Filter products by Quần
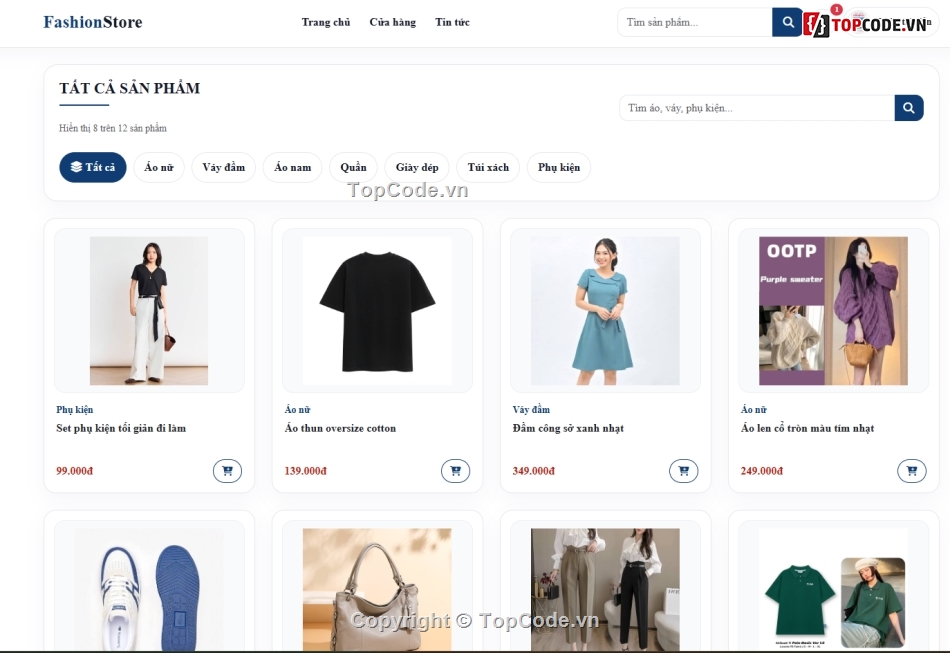 click(x=353, y=167)
